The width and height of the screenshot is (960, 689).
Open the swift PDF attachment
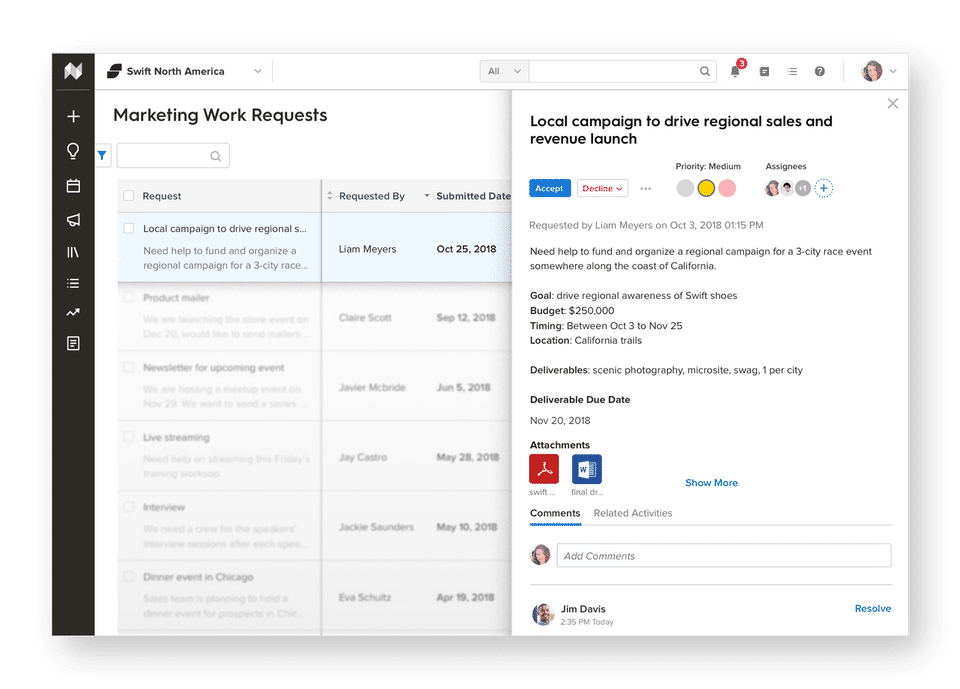point(544,469)
